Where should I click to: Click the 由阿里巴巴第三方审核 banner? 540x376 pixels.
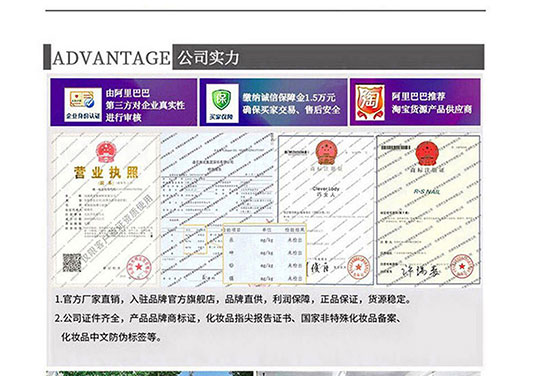point(124,102)
